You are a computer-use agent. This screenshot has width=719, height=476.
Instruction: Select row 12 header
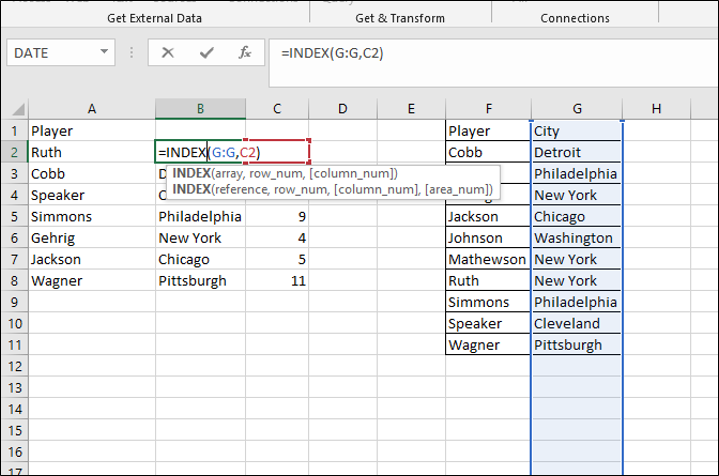pyautogui.click(x=14, y=366)
